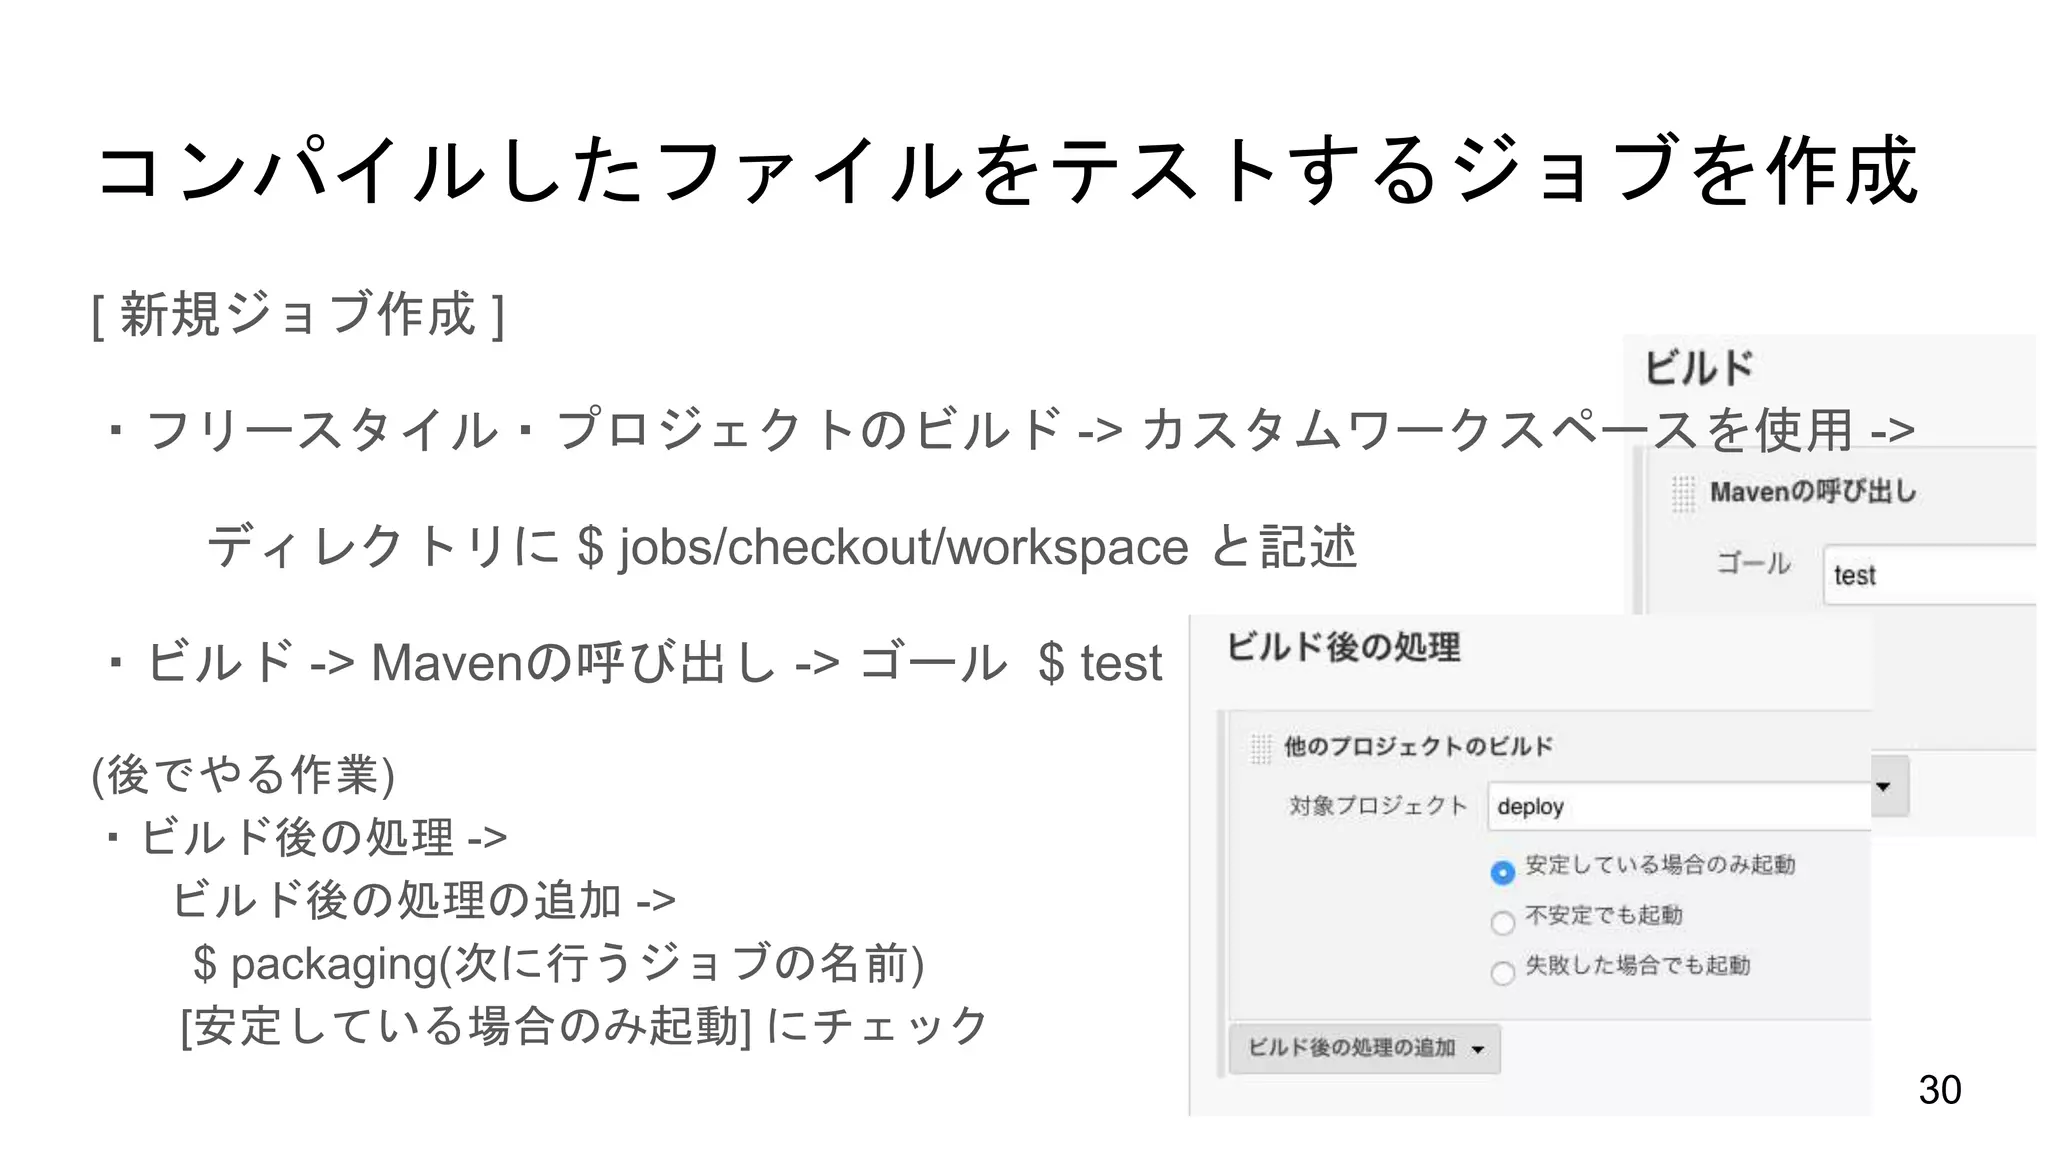Viewport: 2048px width, 1152px height.
Task: Click the フリースタイル・プロジェクトのビルド text line
Action: click(1010, 430)
